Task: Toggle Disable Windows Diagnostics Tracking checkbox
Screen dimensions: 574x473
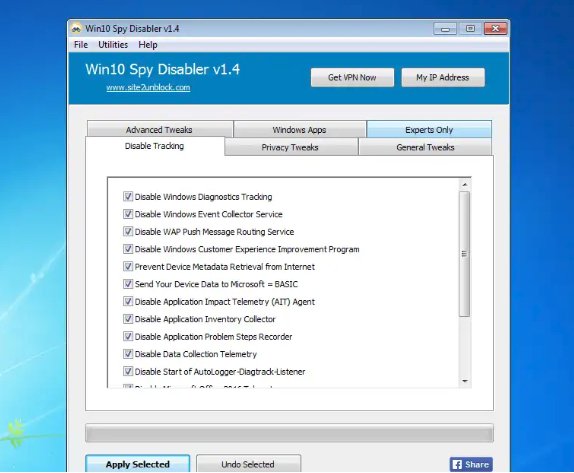Action: point(128,197)
